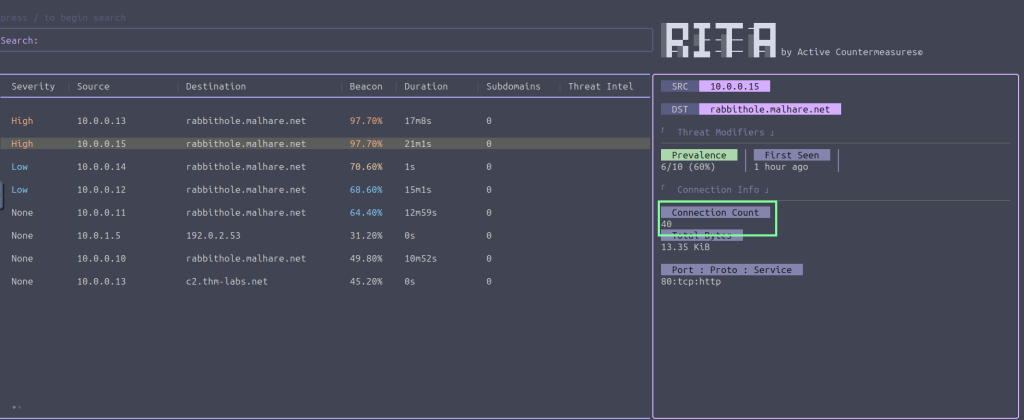This screenshot has height=420, width=1024.
Task: Click the DST value rabbithole.malhare.net in details
Action: pyautogui.click(x=770, y=109)
